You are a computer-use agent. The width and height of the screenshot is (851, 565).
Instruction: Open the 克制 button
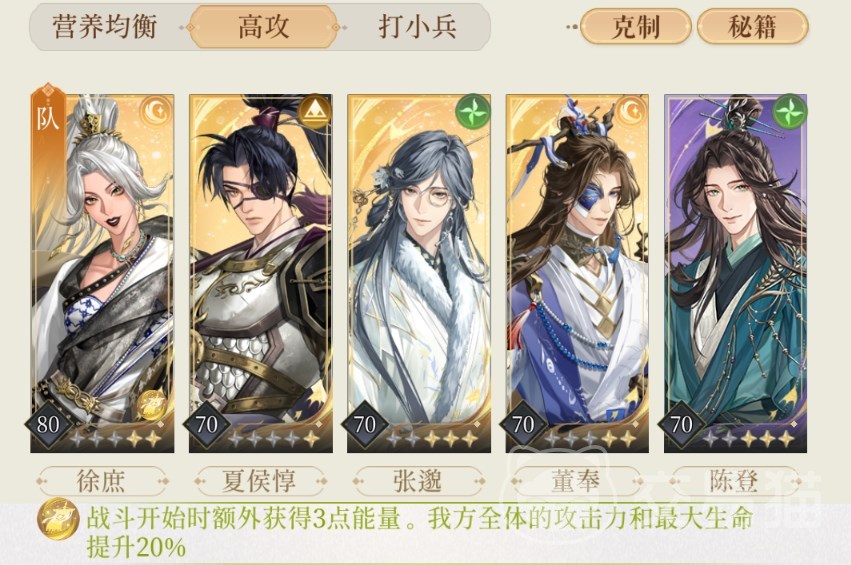pyautogui.click(x=636, y=27)
